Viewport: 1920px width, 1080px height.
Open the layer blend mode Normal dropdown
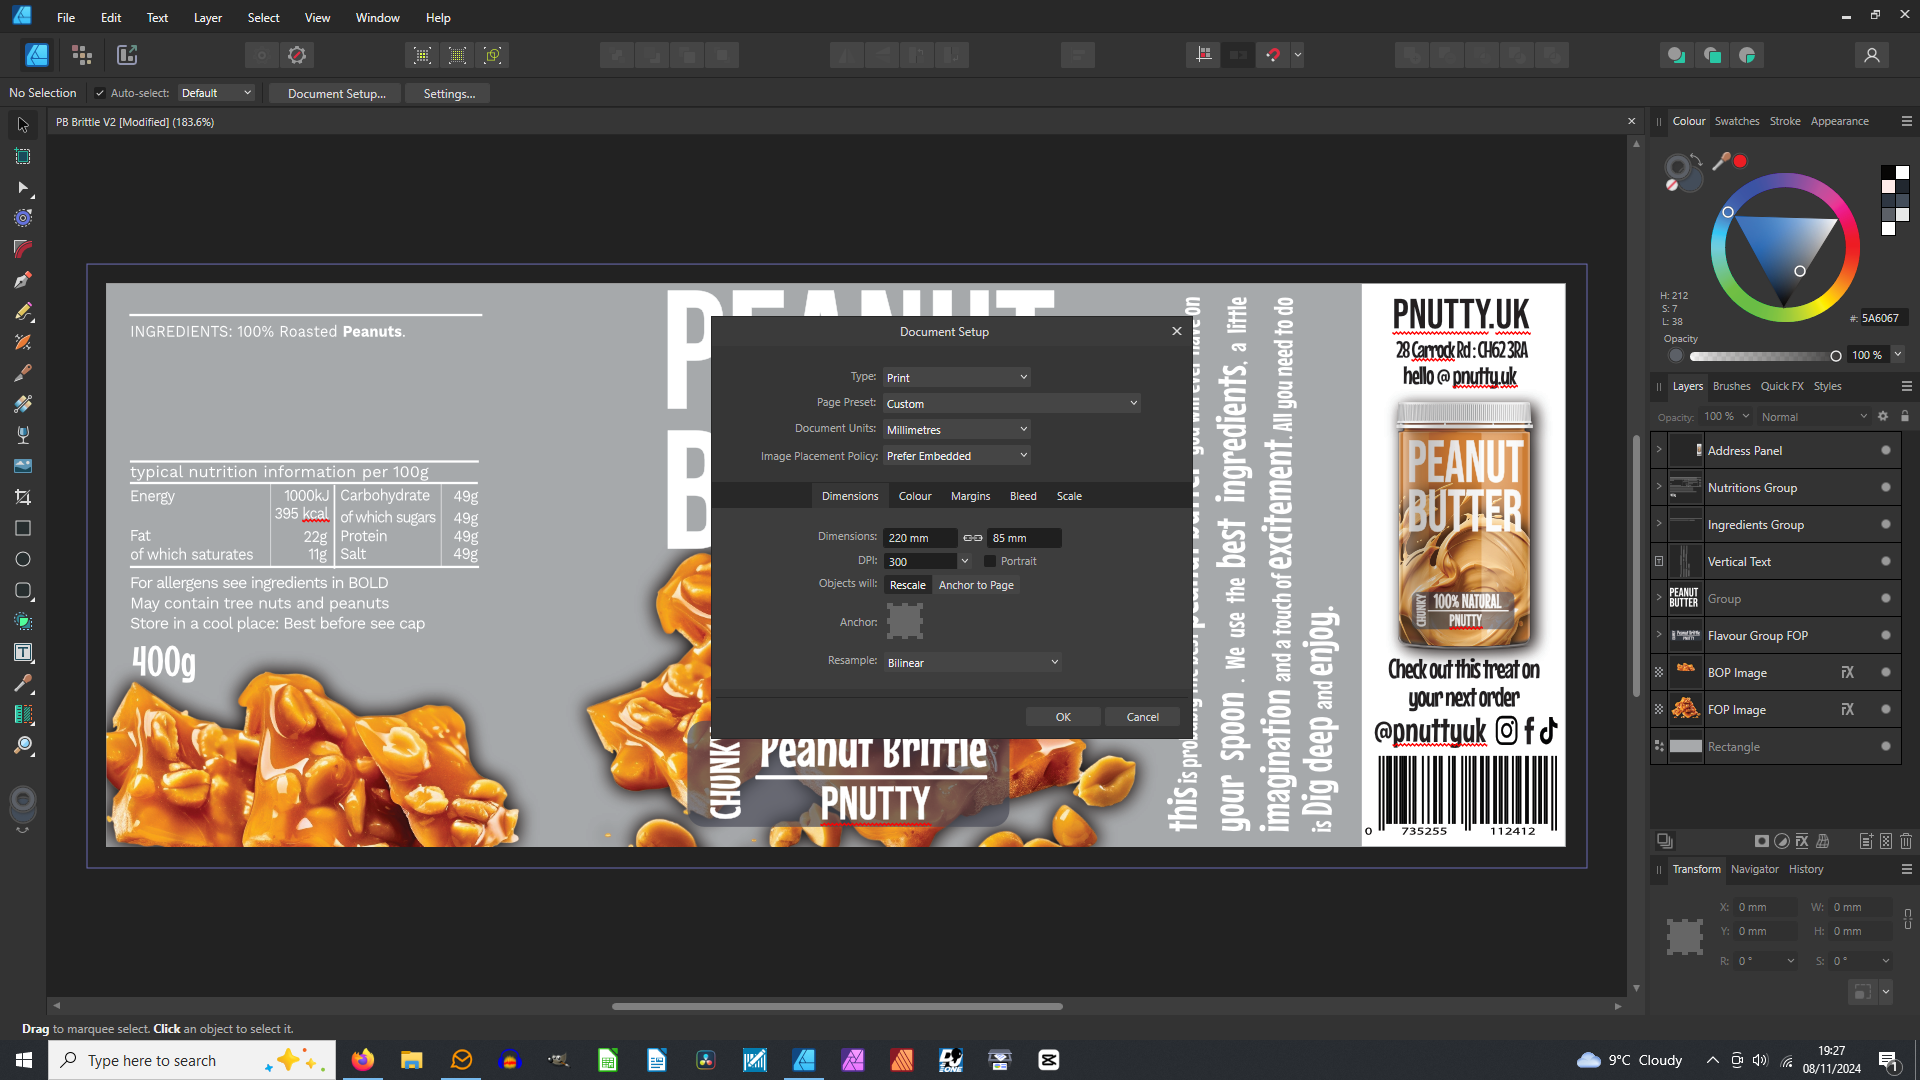pos(1813,416)
